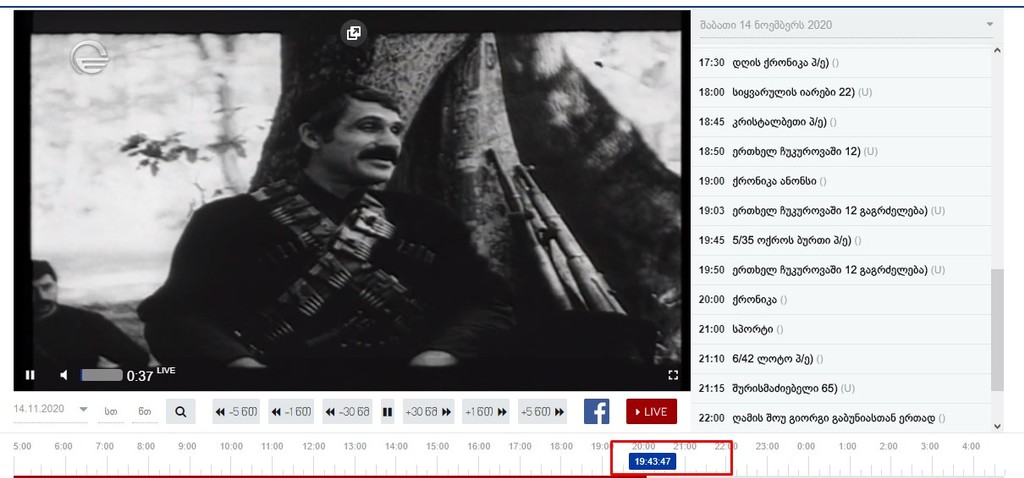Image resolution: width=1024 pixels, height=478 pixels.
Task: Jump to 7:00 on the timeline
Action: tap(104, 446)
